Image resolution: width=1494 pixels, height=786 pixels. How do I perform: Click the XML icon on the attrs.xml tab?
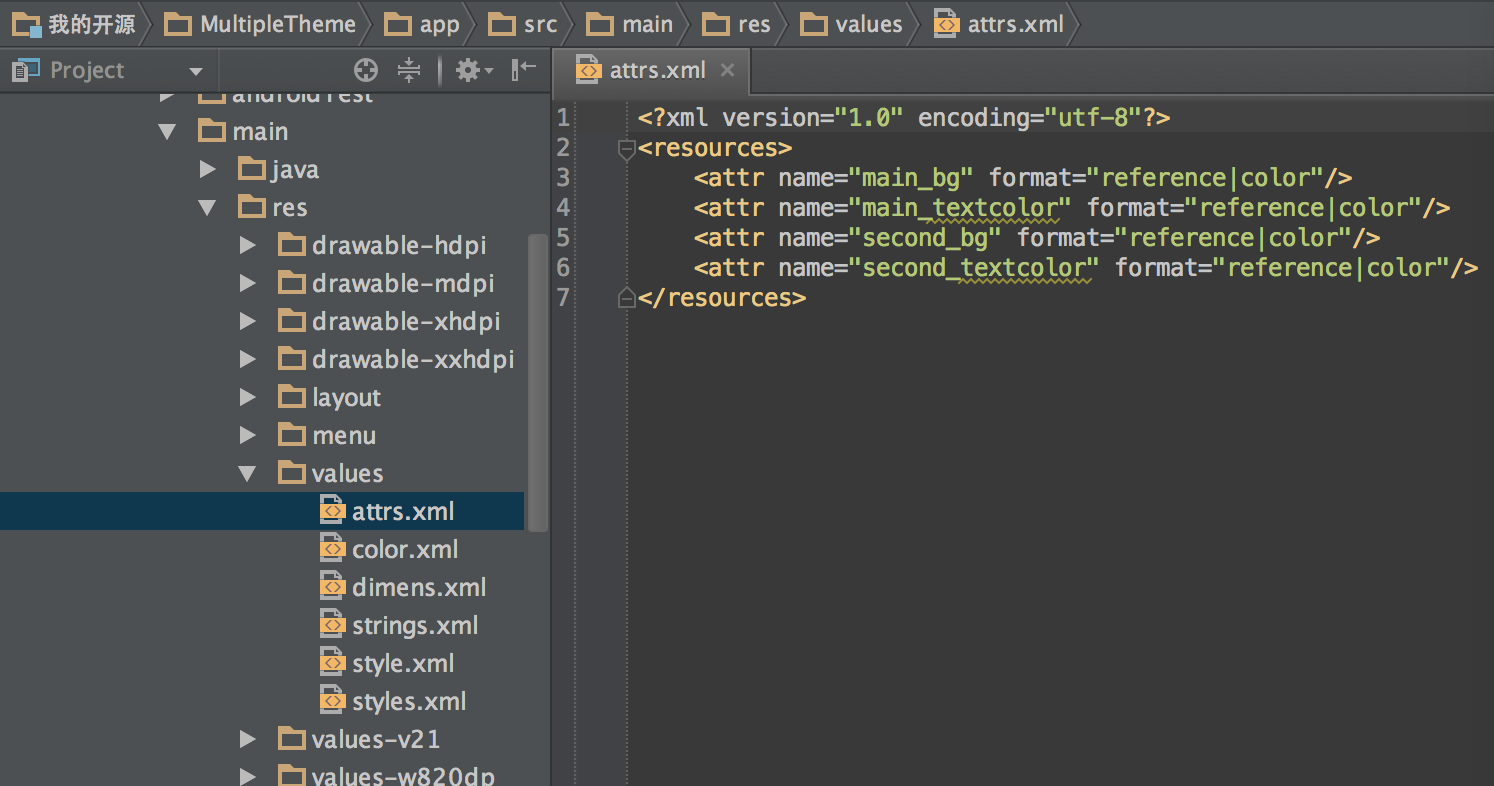[x=588, y=70]
